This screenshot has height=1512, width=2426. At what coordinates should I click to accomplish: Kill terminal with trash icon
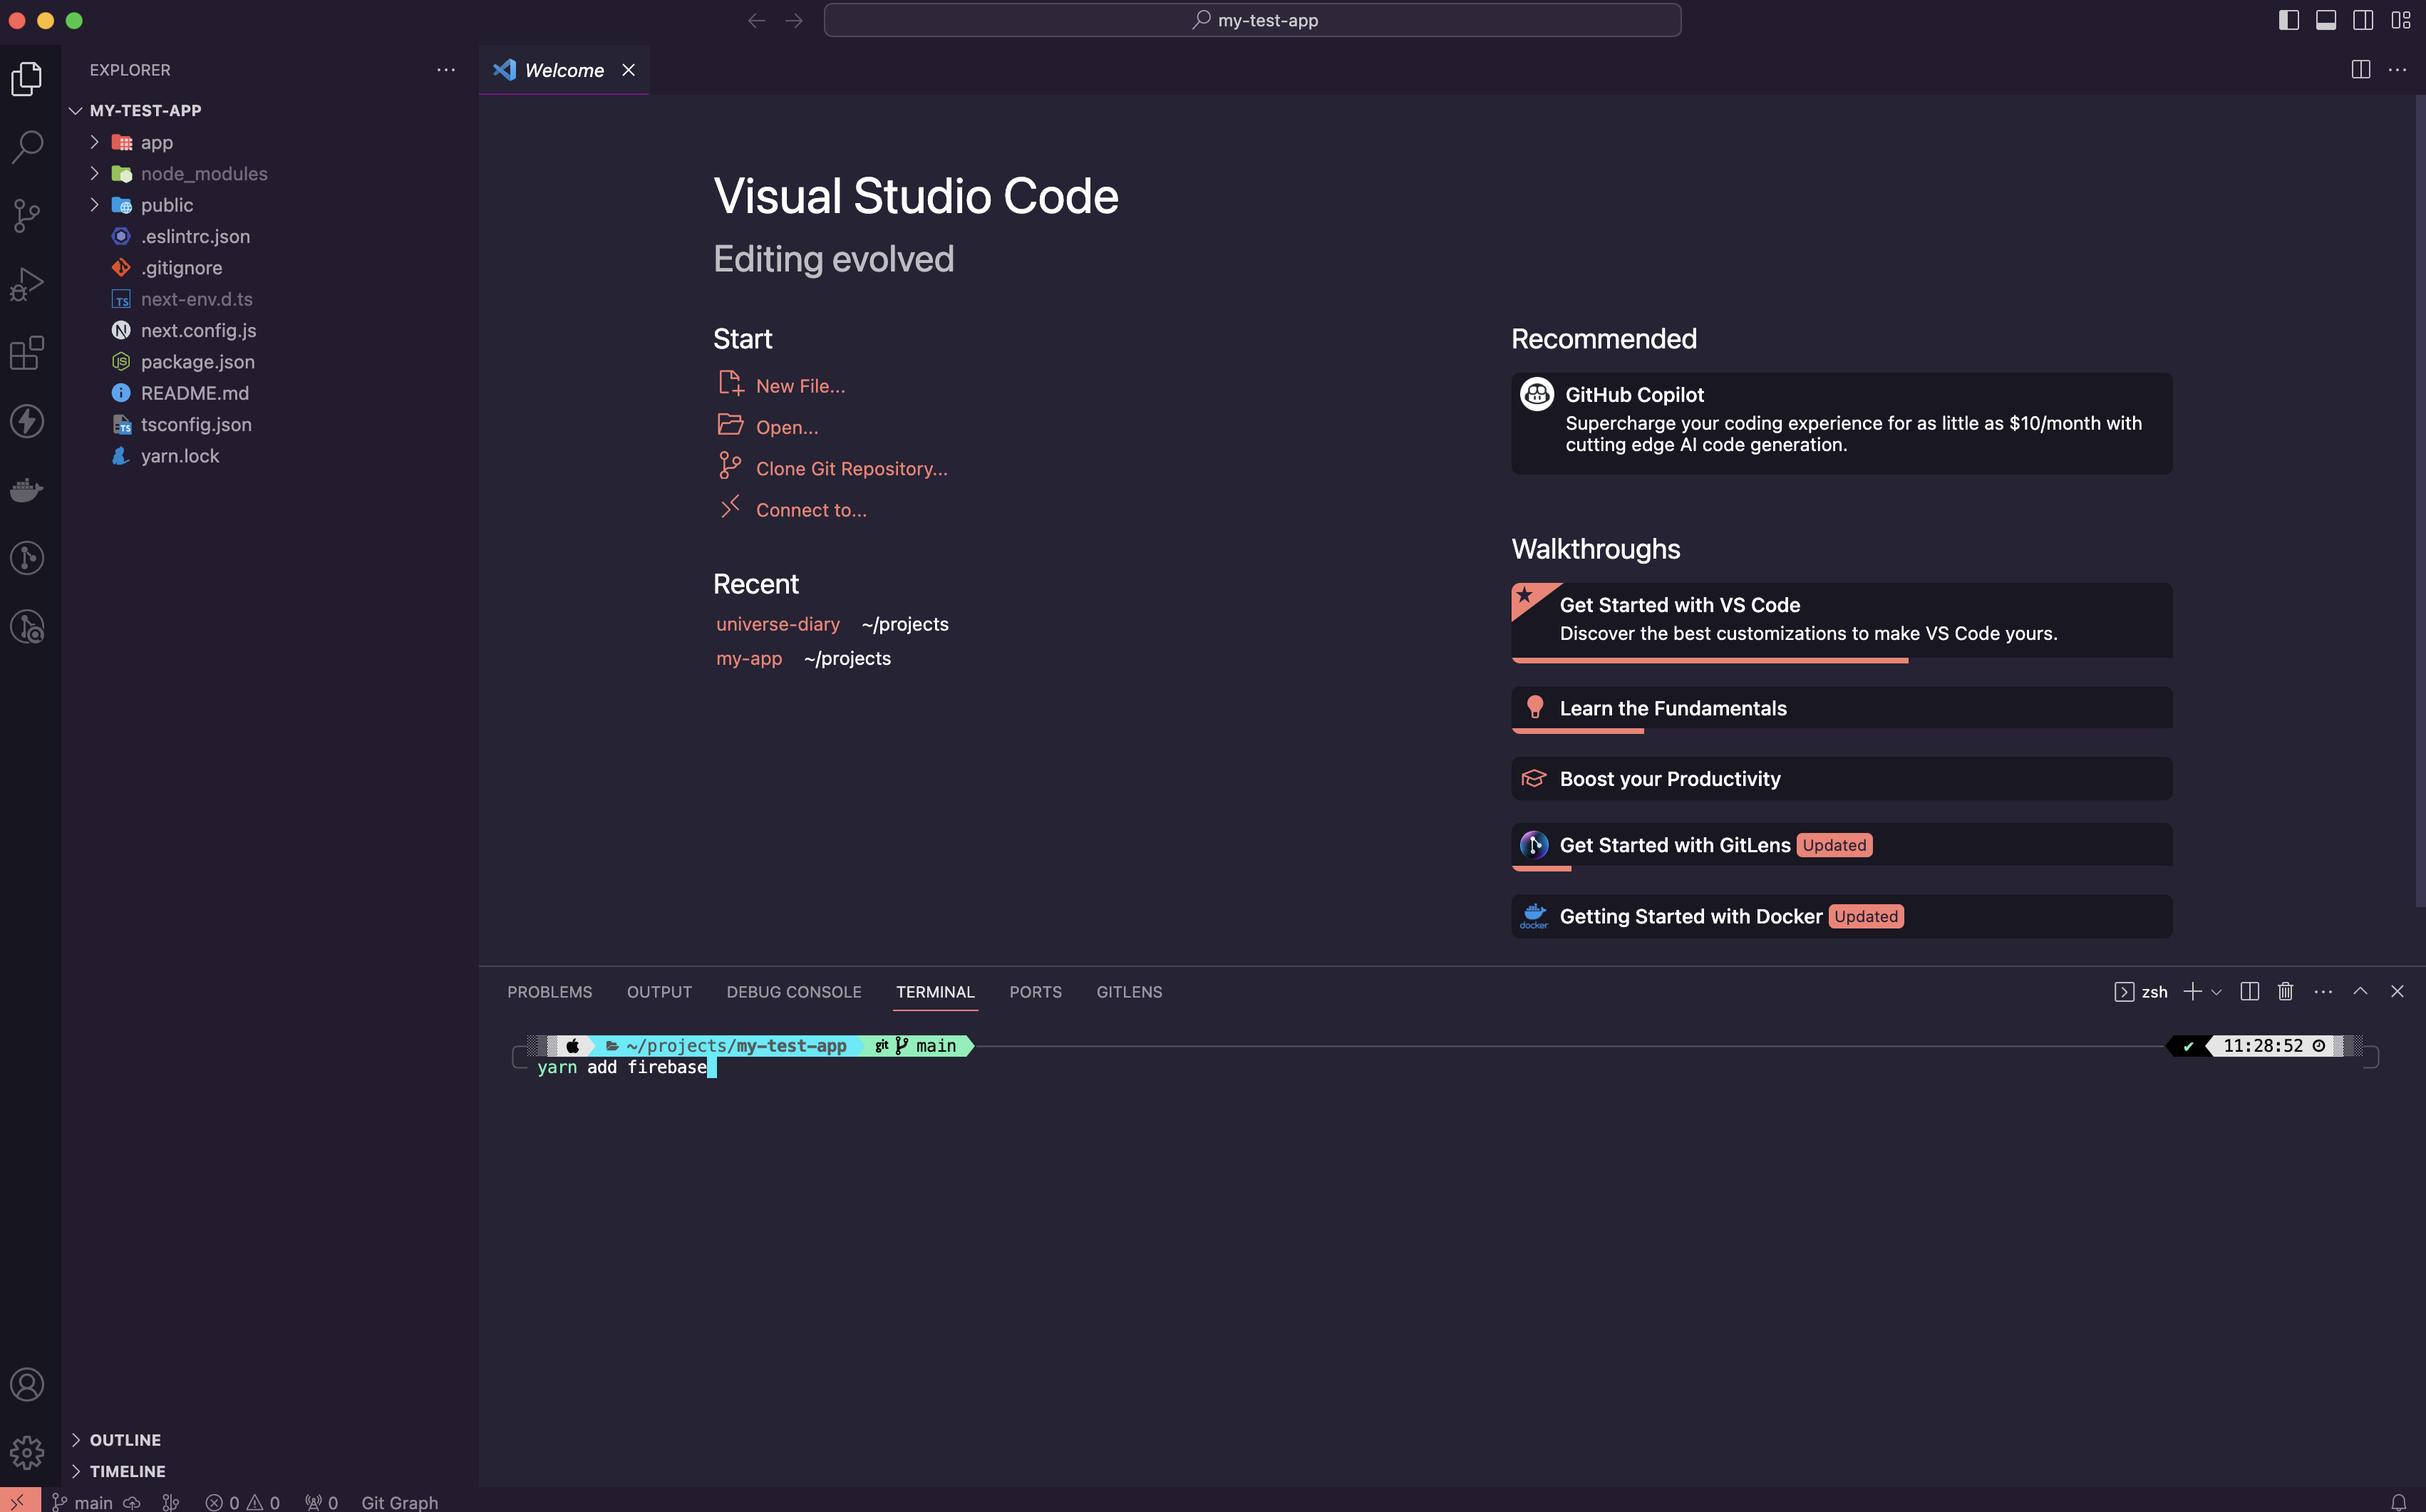[x=2286, y=991]
